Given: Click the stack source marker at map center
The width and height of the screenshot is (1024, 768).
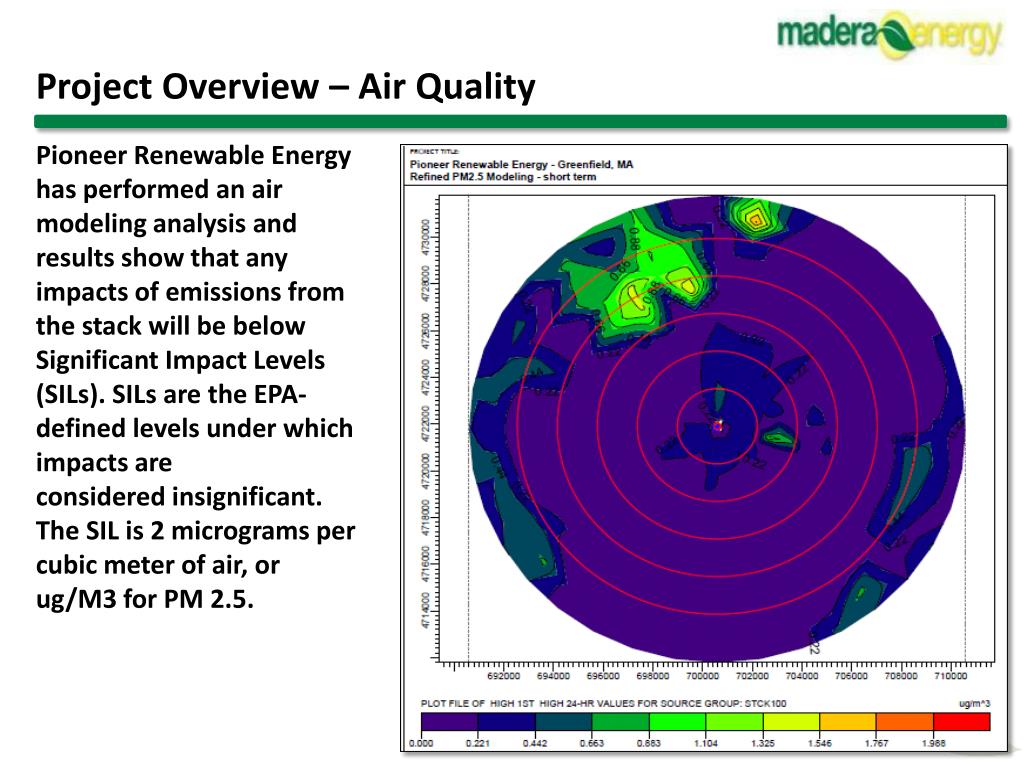Looking at the screenshot, I should click(718, 426).
